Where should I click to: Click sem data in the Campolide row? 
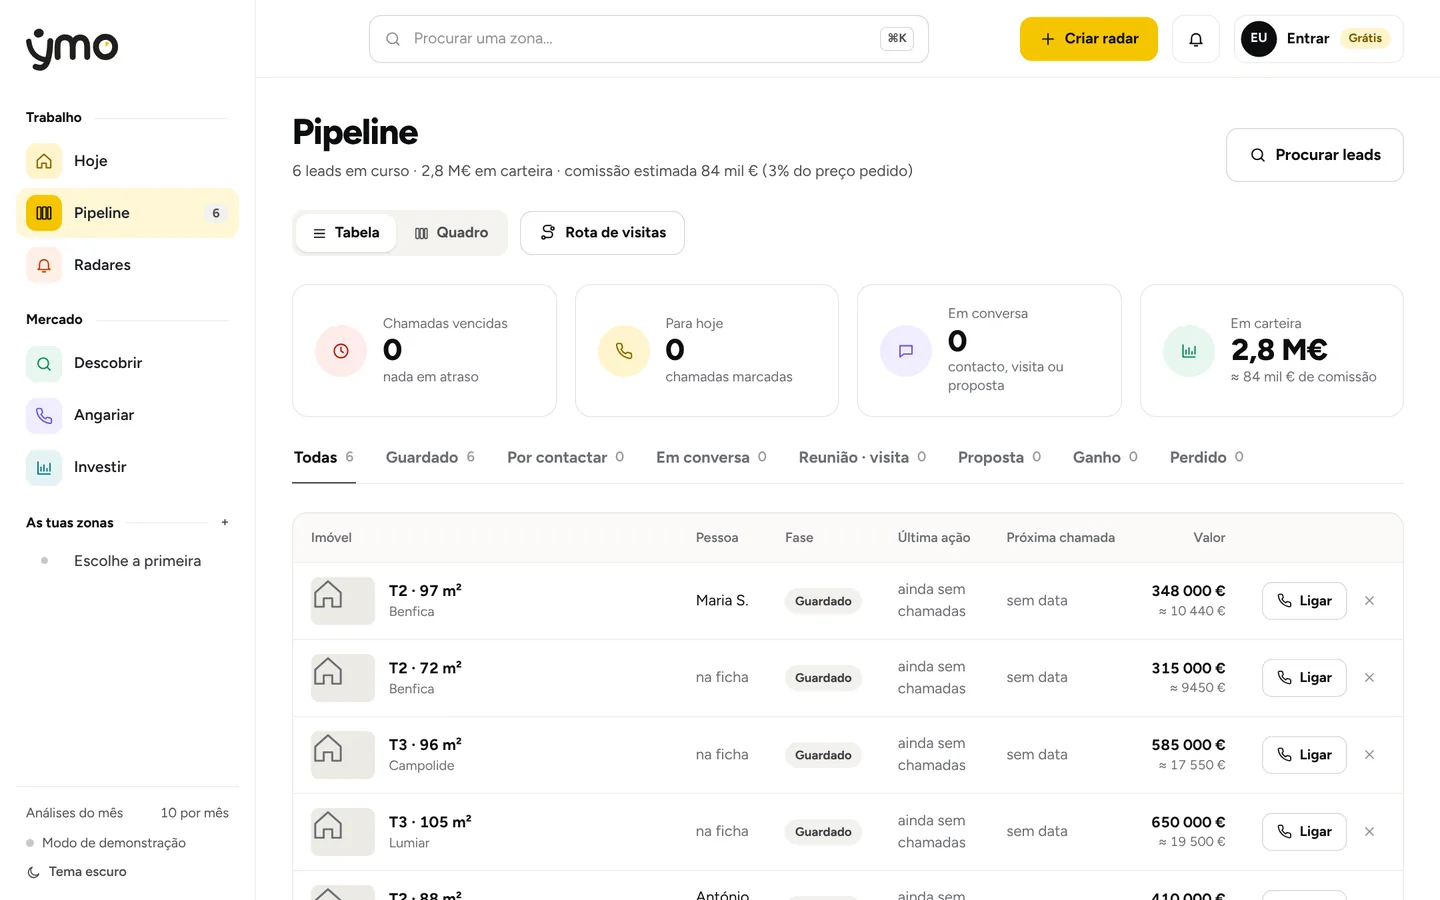1037,755
